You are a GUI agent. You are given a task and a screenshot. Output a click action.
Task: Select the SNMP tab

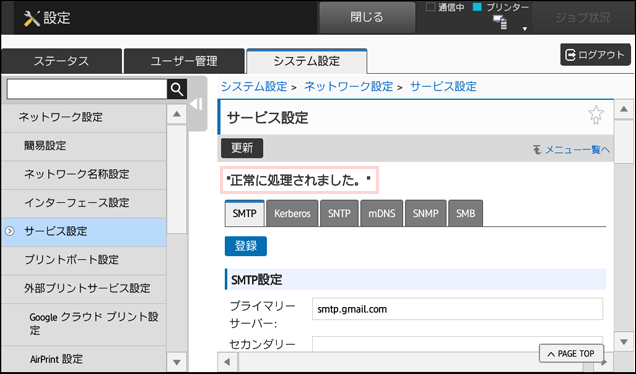425,213
